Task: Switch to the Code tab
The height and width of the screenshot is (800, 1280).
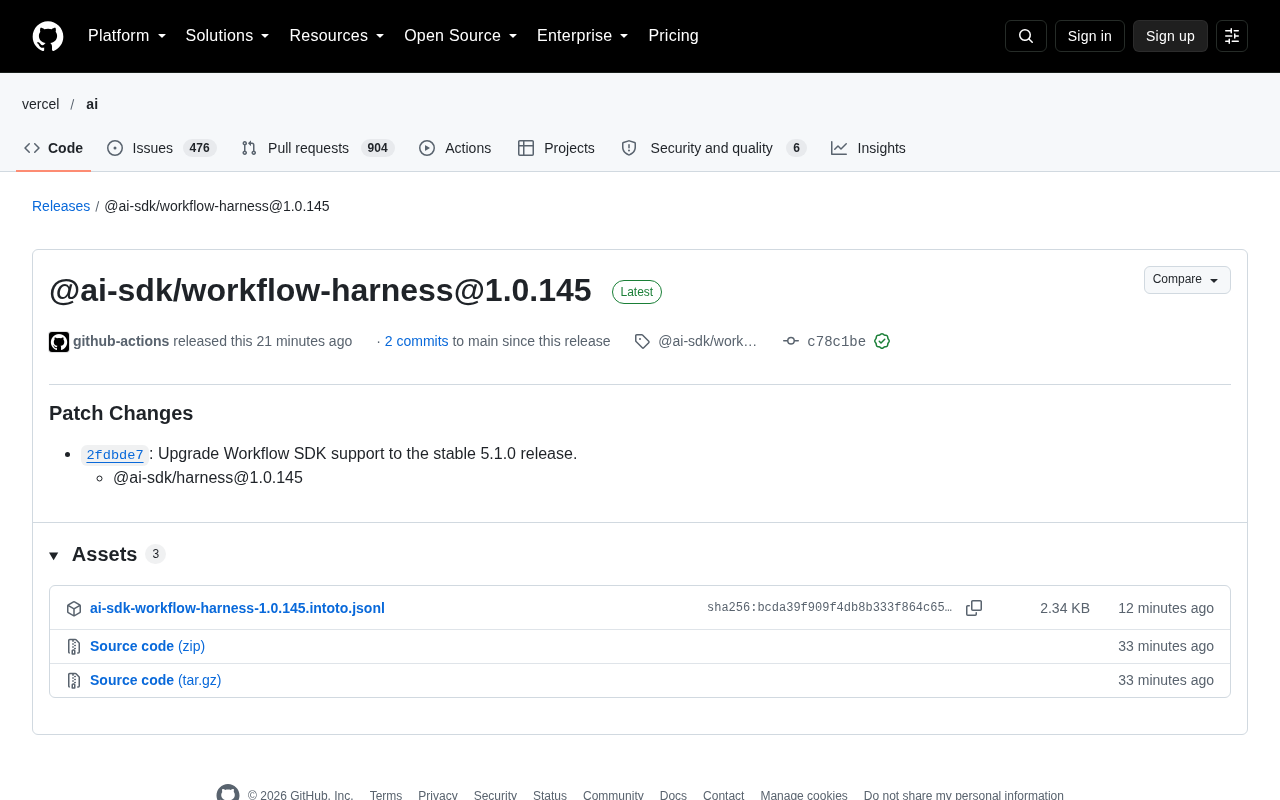Action: pyautogui.click(x=54, y=148)
